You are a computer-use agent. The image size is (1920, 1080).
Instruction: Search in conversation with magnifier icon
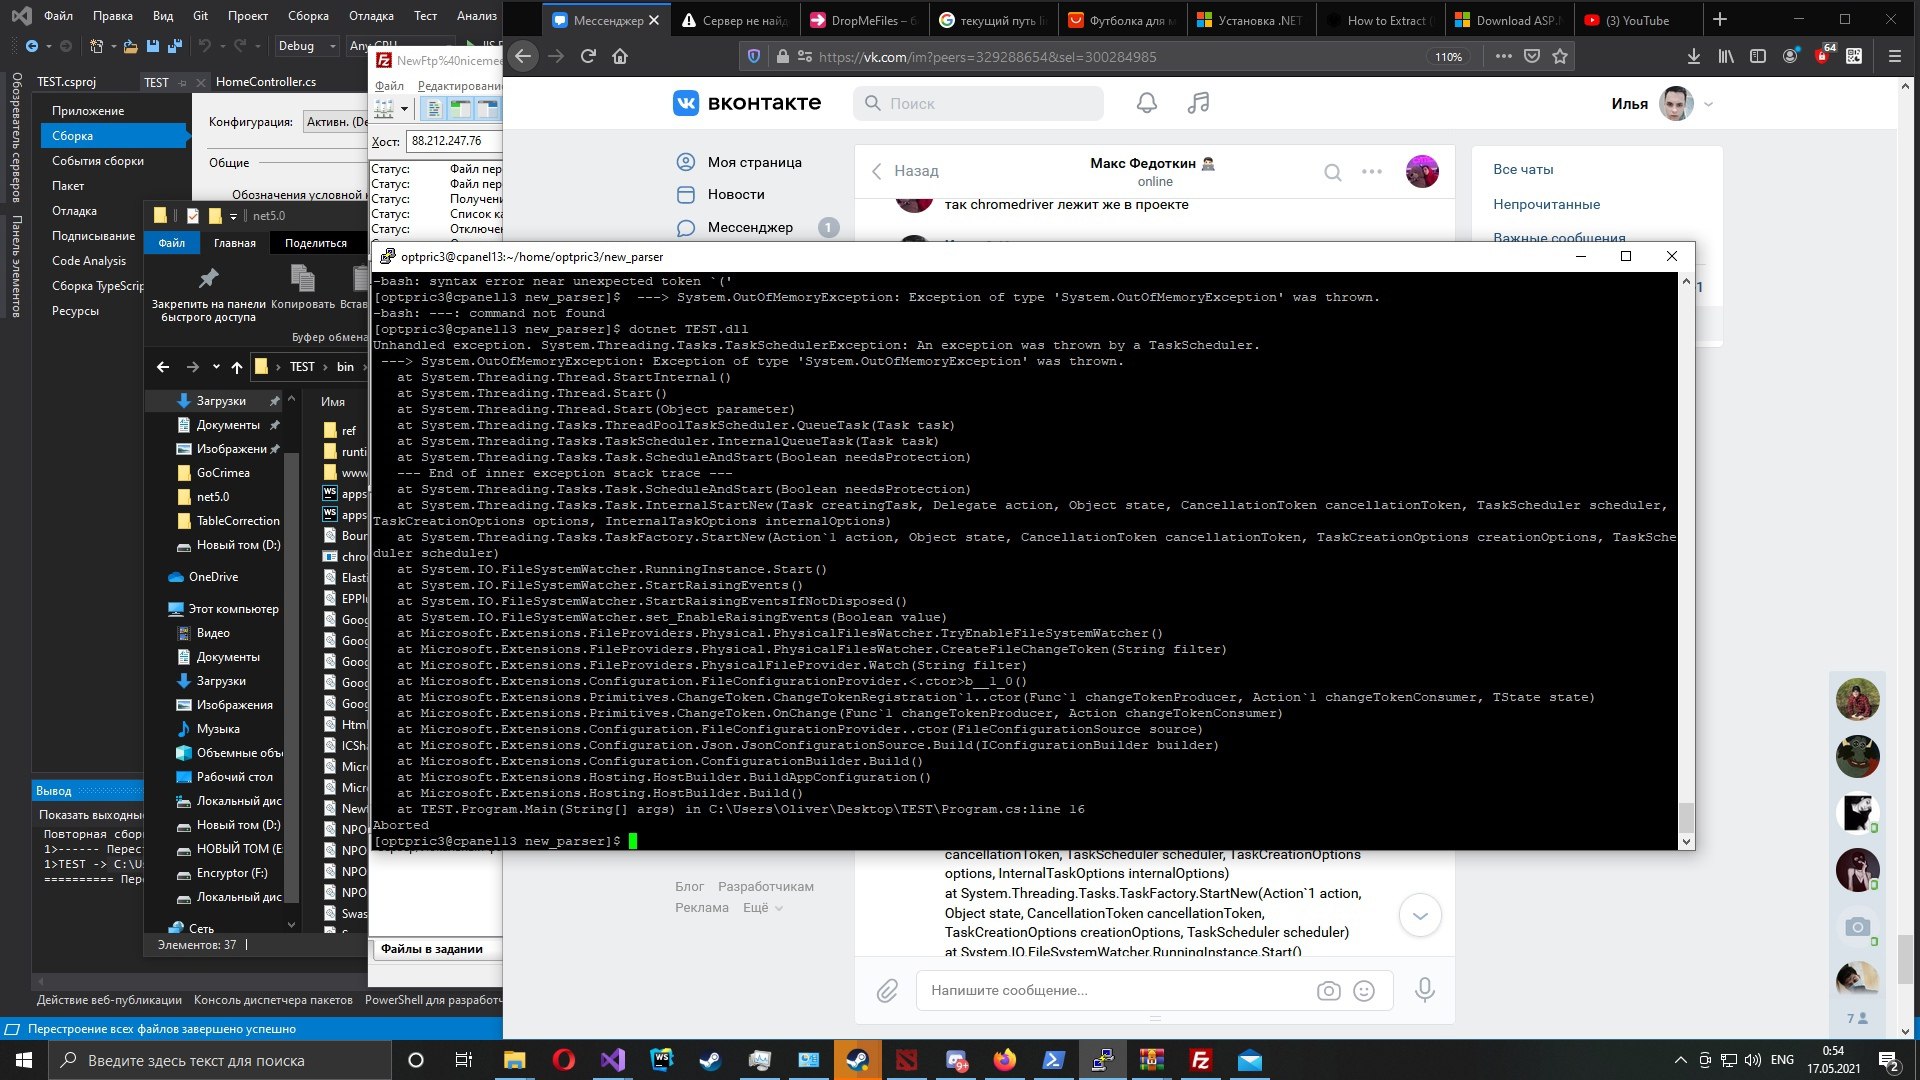pos(1333,172)
